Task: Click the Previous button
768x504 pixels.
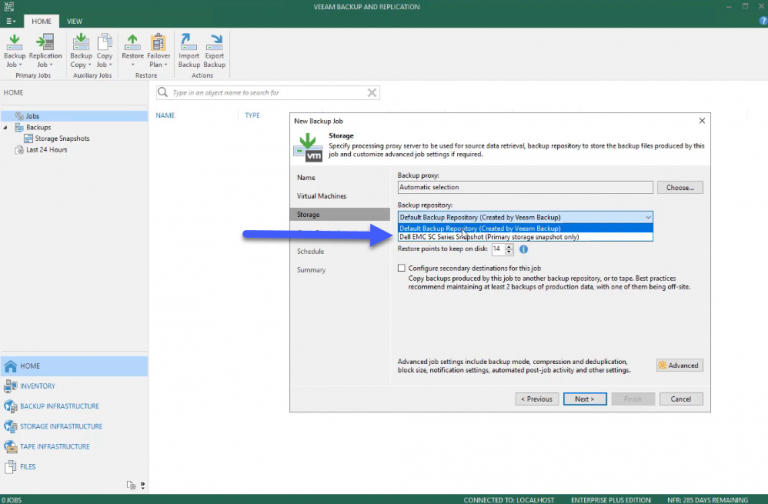Action: [536, 399]
